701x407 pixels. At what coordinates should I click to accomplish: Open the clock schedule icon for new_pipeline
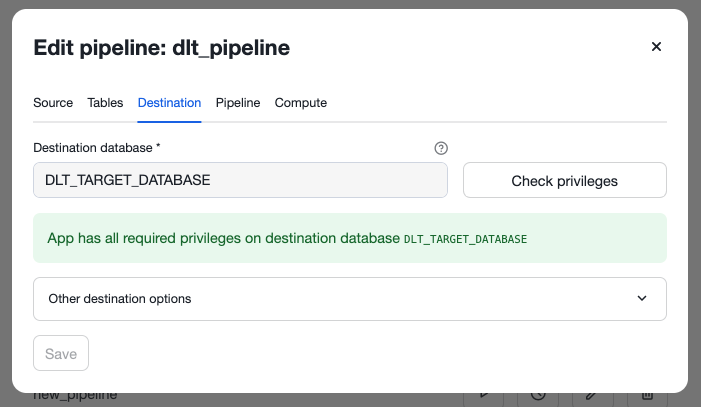pos(538,396)
